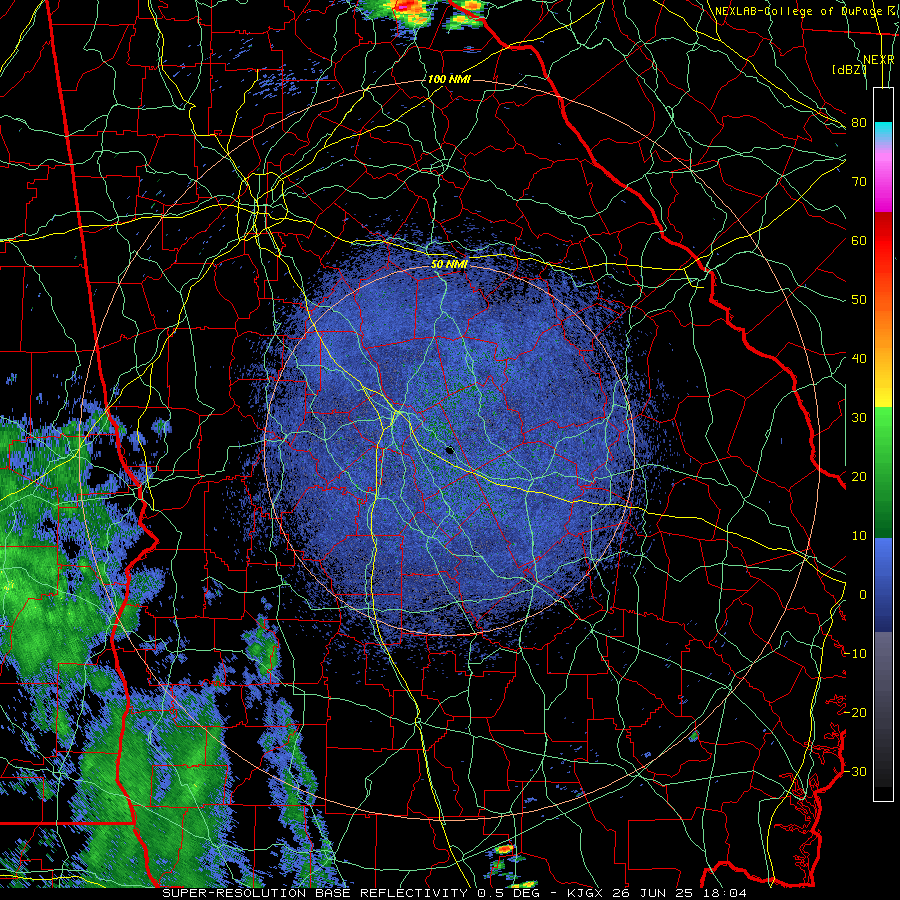This screenshot has height=900, width=900.
Task: Click the 0 value on the dBZ scale
Action: click(863, 595)
